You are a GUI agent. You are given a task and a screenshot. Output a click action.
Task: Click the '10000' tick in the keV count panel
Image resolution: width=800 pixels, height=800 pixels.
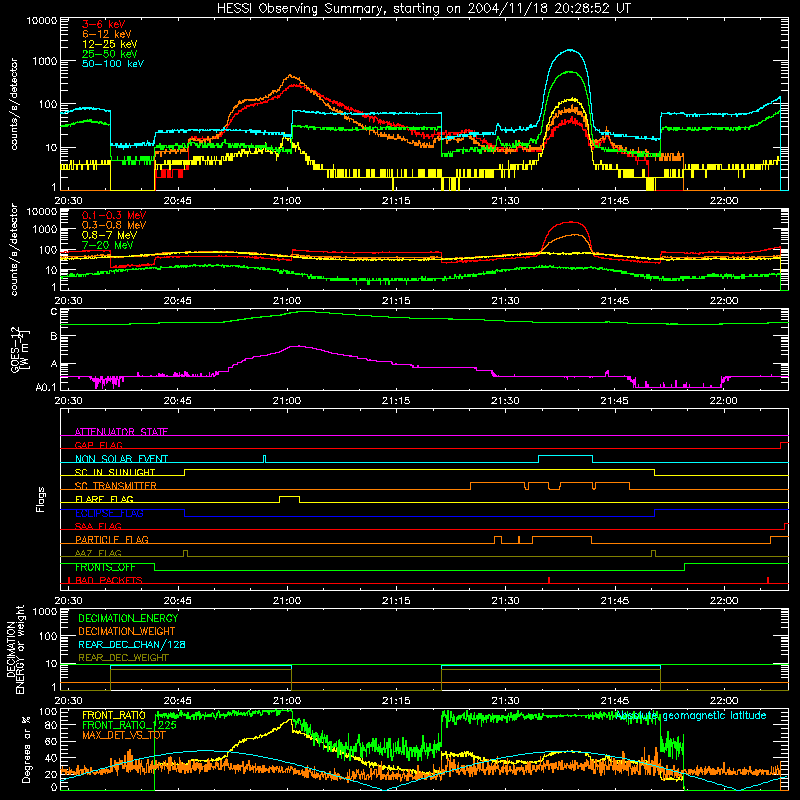42,21
